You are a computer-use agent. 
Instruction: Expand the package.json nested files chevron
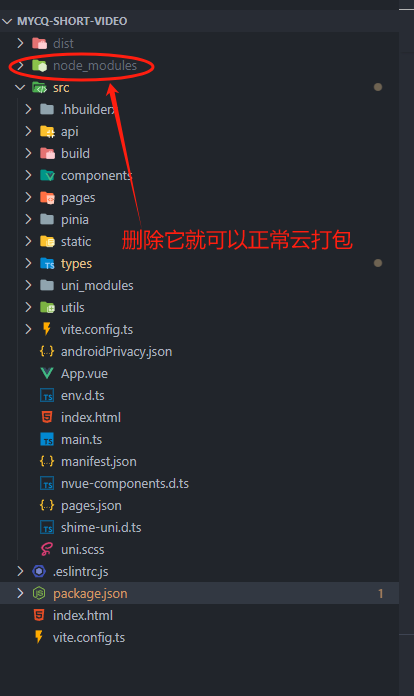[x=20, y=593]
